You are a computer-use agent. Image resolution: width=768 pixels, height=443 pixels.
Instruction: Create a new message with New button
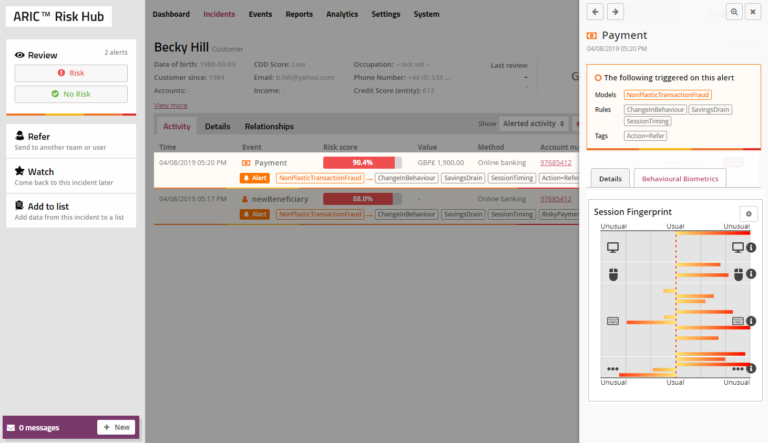(x=116, y=427)
